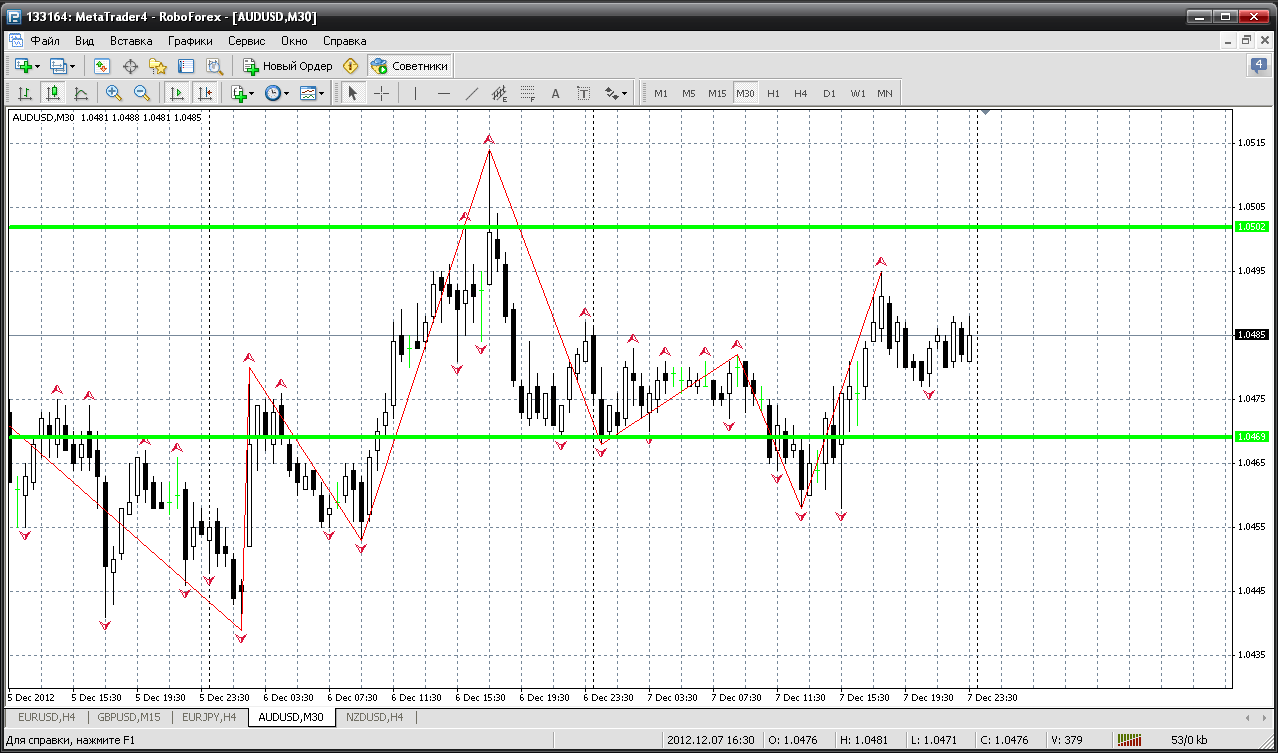Set timeframe to MN
The width and height of the screenshot is (1278, 753).
[885, 93]
